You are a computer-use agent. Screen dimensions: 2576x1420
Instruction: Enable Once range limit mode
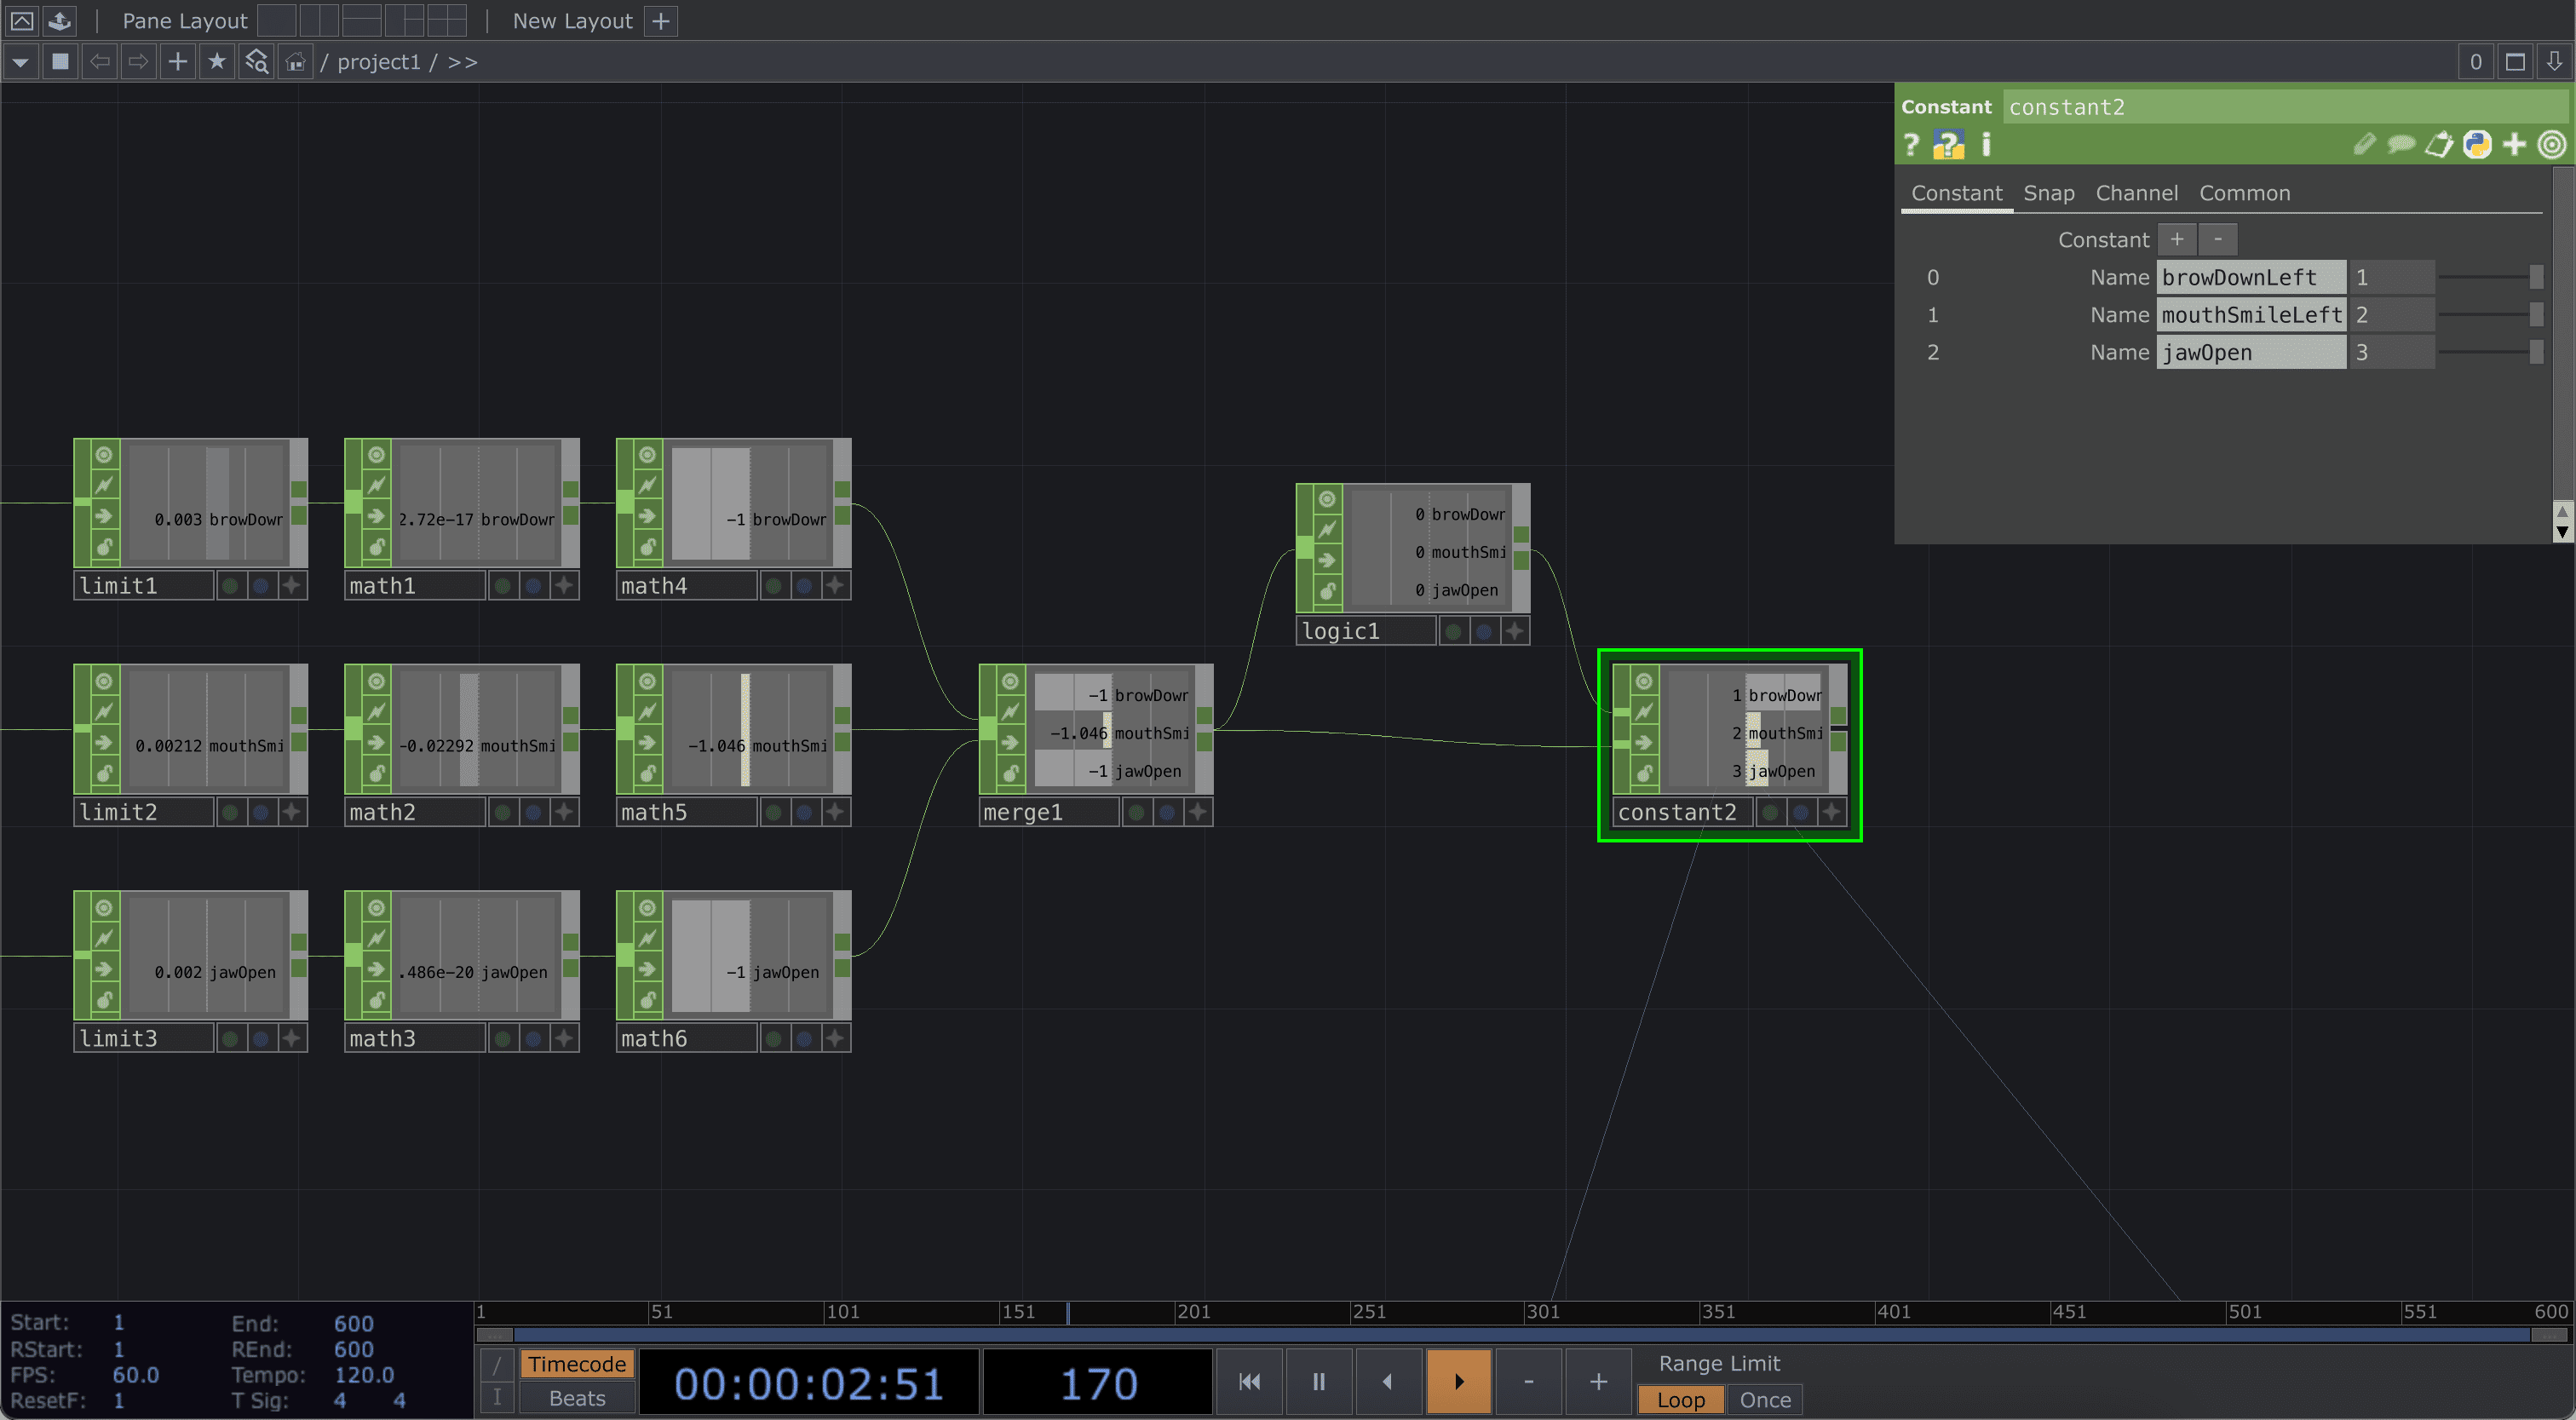1764,1399
